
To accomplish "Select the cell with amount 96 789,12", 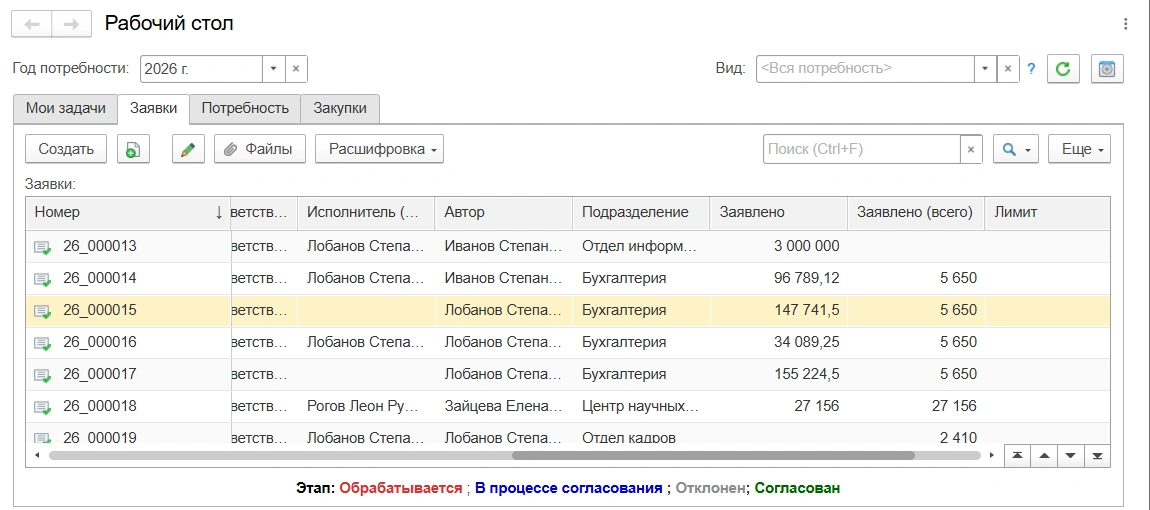I will point(779,278).
